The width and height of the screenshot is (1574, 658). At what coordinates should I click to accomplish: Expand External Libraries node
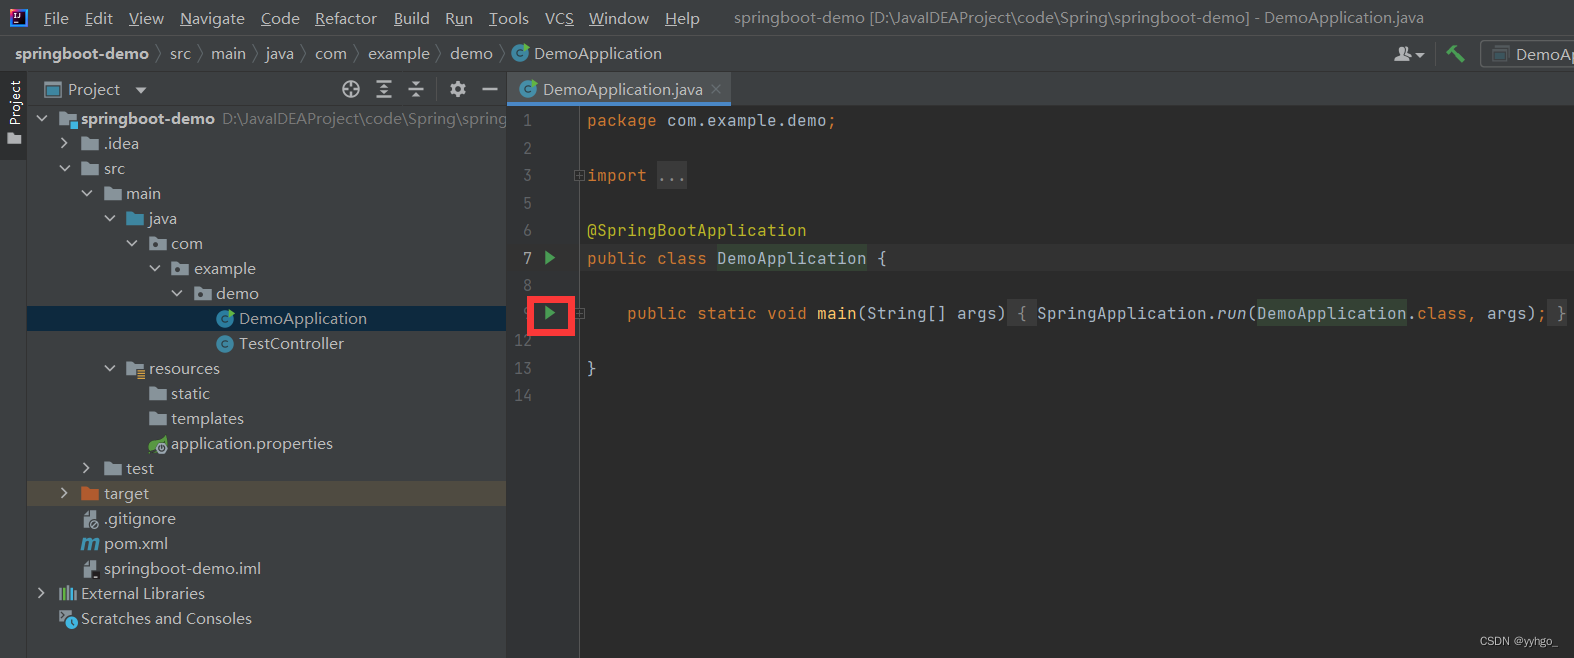click(x=42, y=593)
